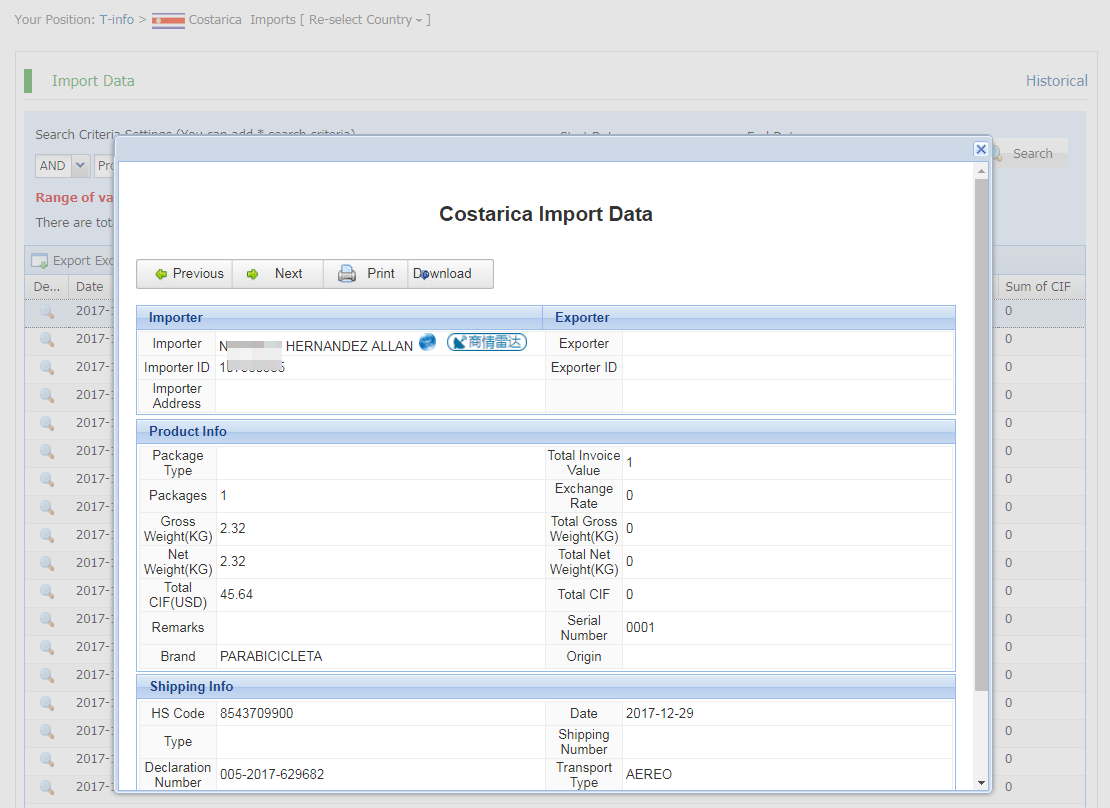Open the Historical link
This screenshot has height=808, width=1110.
1056,81
